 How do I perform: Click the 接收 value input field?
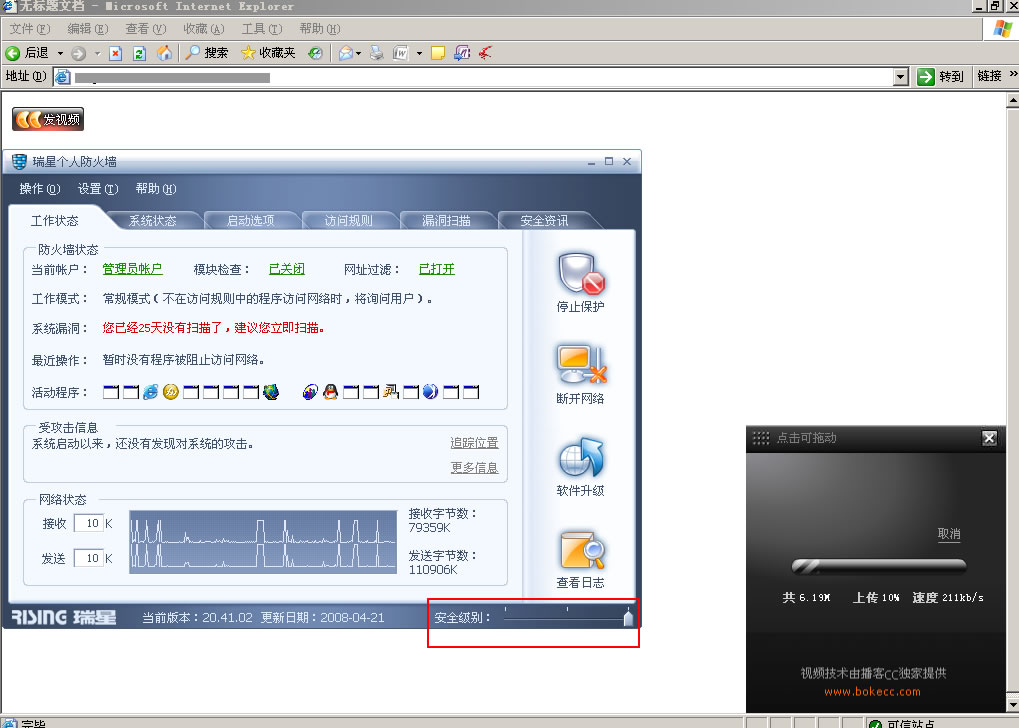pos(88,523)
